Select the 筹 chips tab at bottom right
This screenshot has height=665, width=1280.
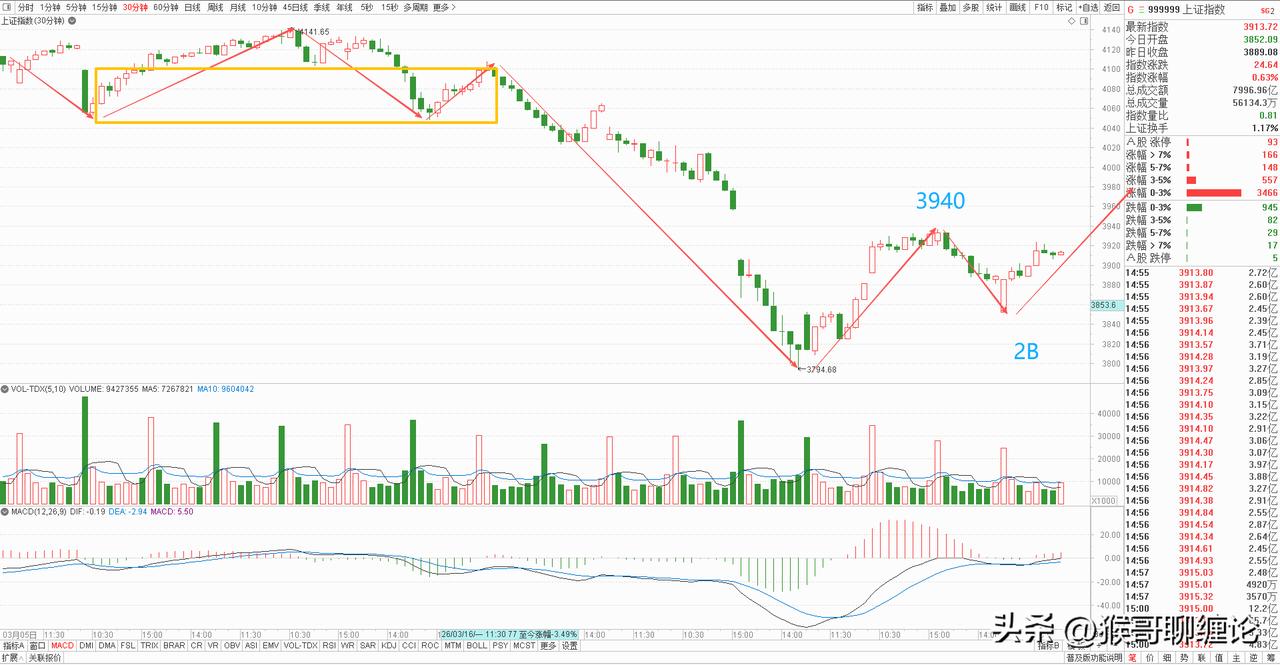(x=1270, y=658)
